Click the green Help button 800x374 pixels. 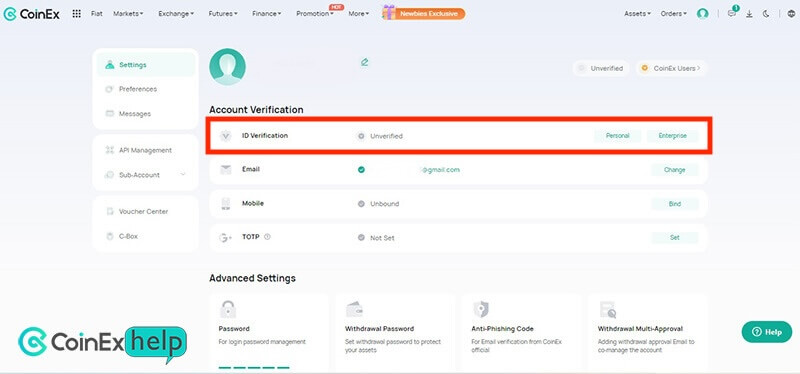pos(767,332)
